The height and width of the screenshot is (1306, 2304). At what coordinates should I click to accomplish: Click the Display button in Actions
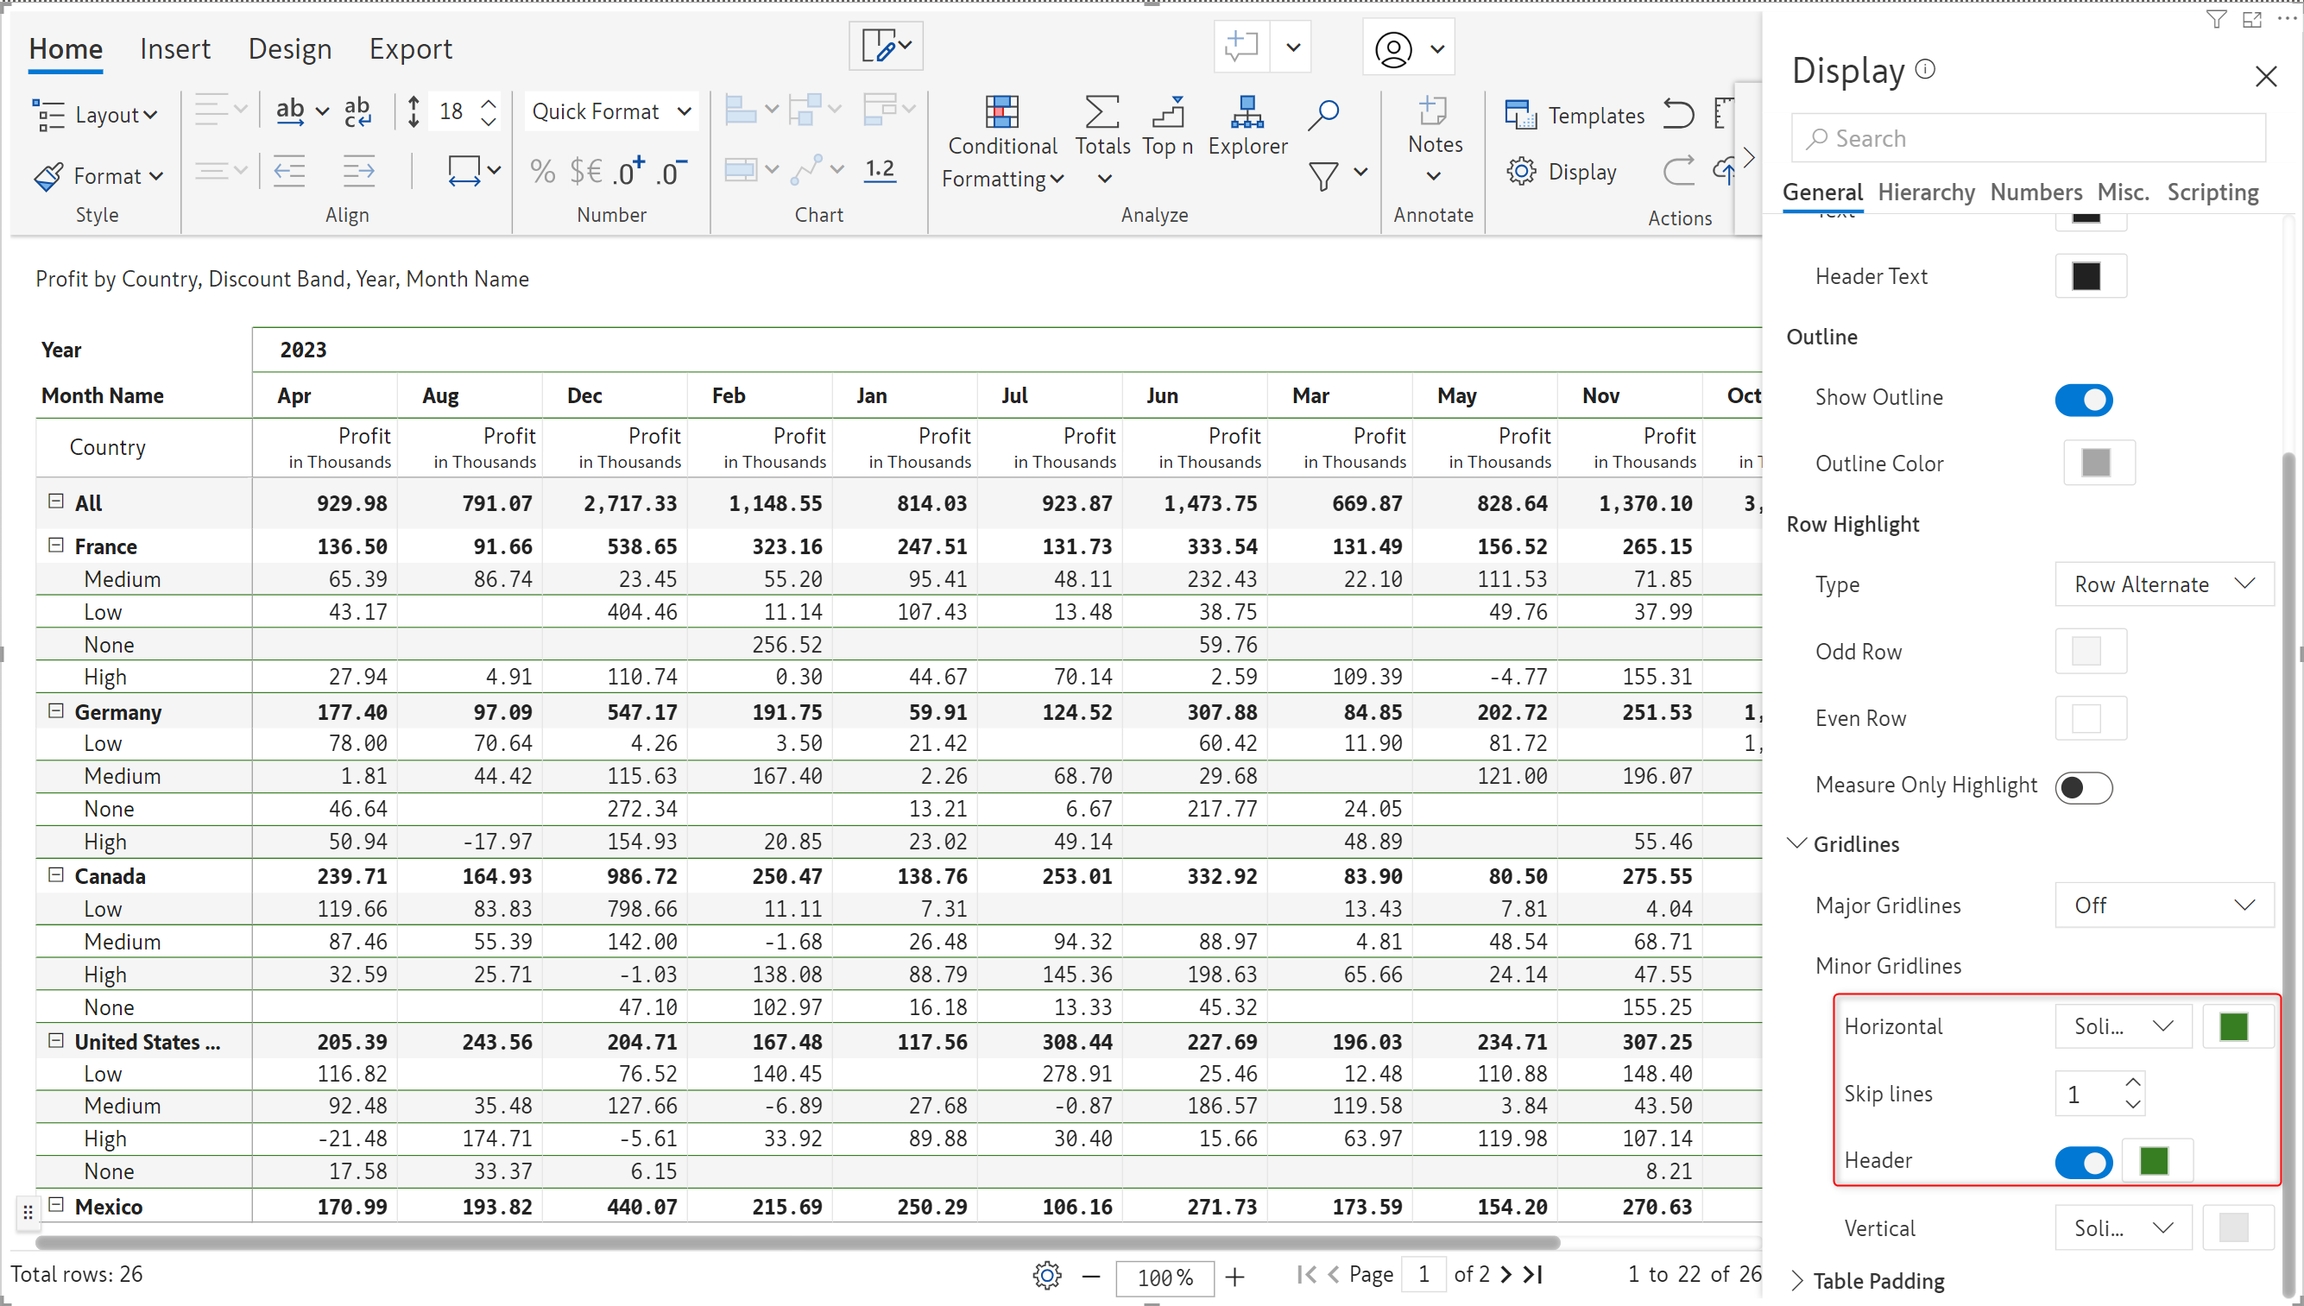(1562, 172)
